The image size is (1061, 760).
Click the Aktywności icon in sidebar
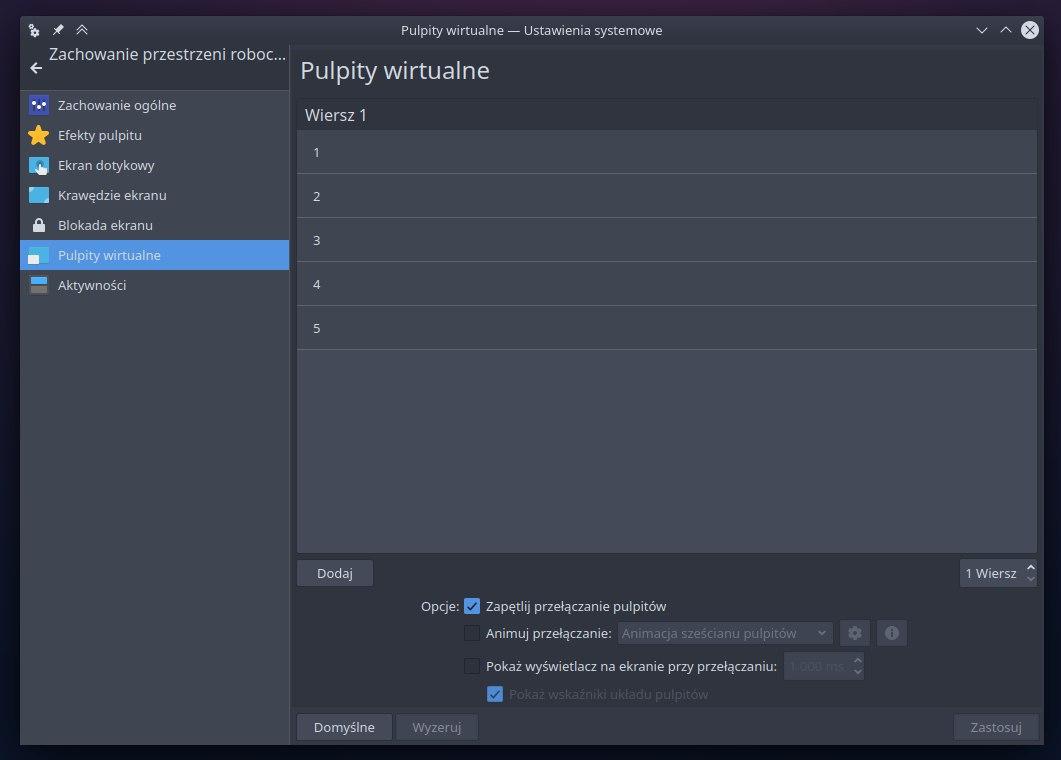point(39,285)
